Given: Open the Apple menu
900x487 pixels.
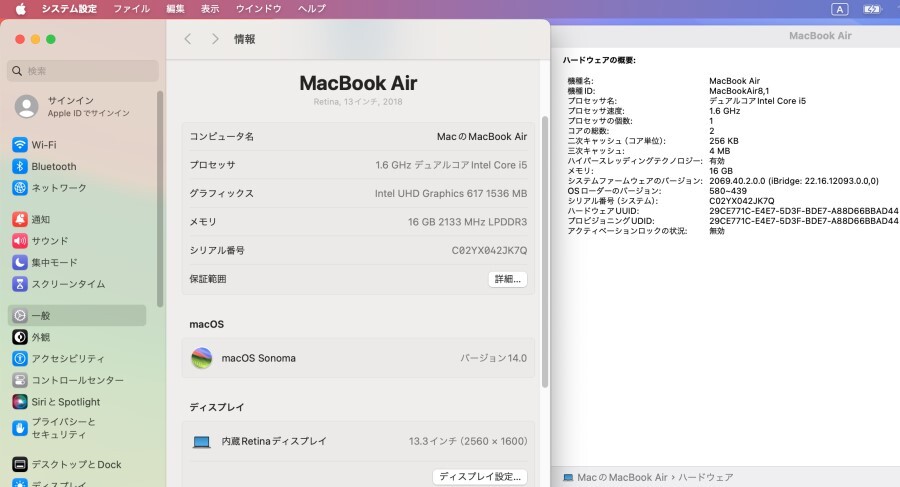Looking at the screenshot, I should click(21, 9).
